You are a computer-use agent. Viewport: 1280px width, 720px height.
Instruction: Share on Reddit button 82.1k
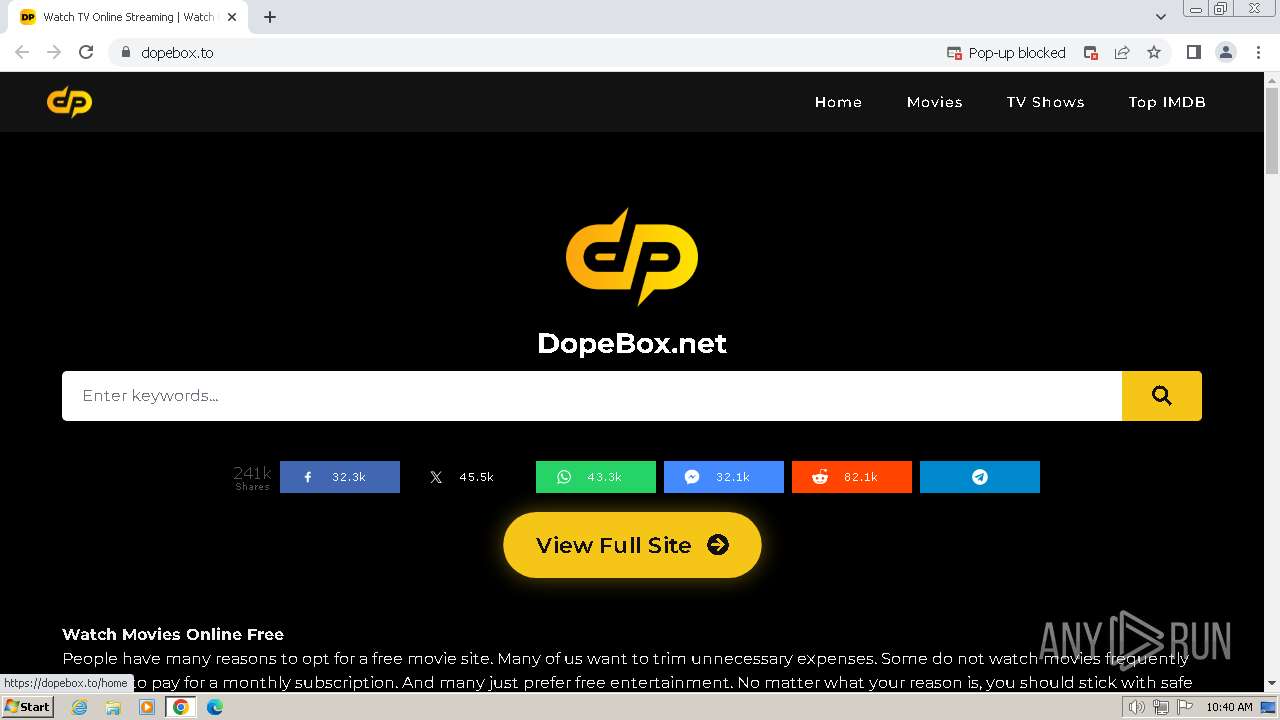point(852,477)
